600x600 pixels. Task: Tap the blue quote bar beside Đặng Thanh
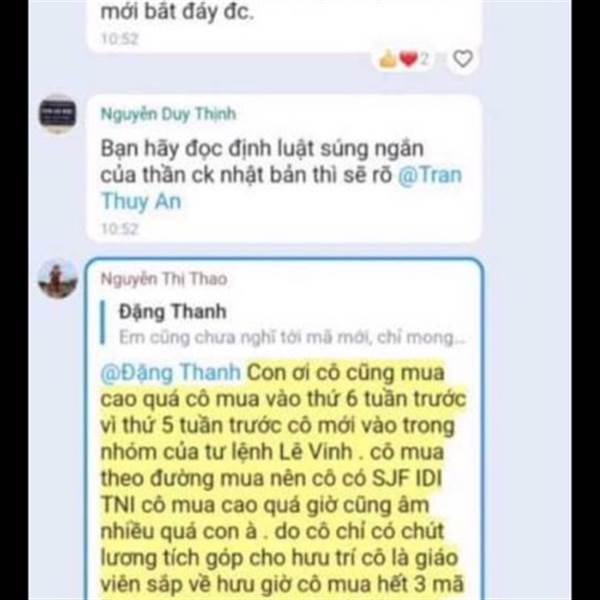click(x=102, y=323)
